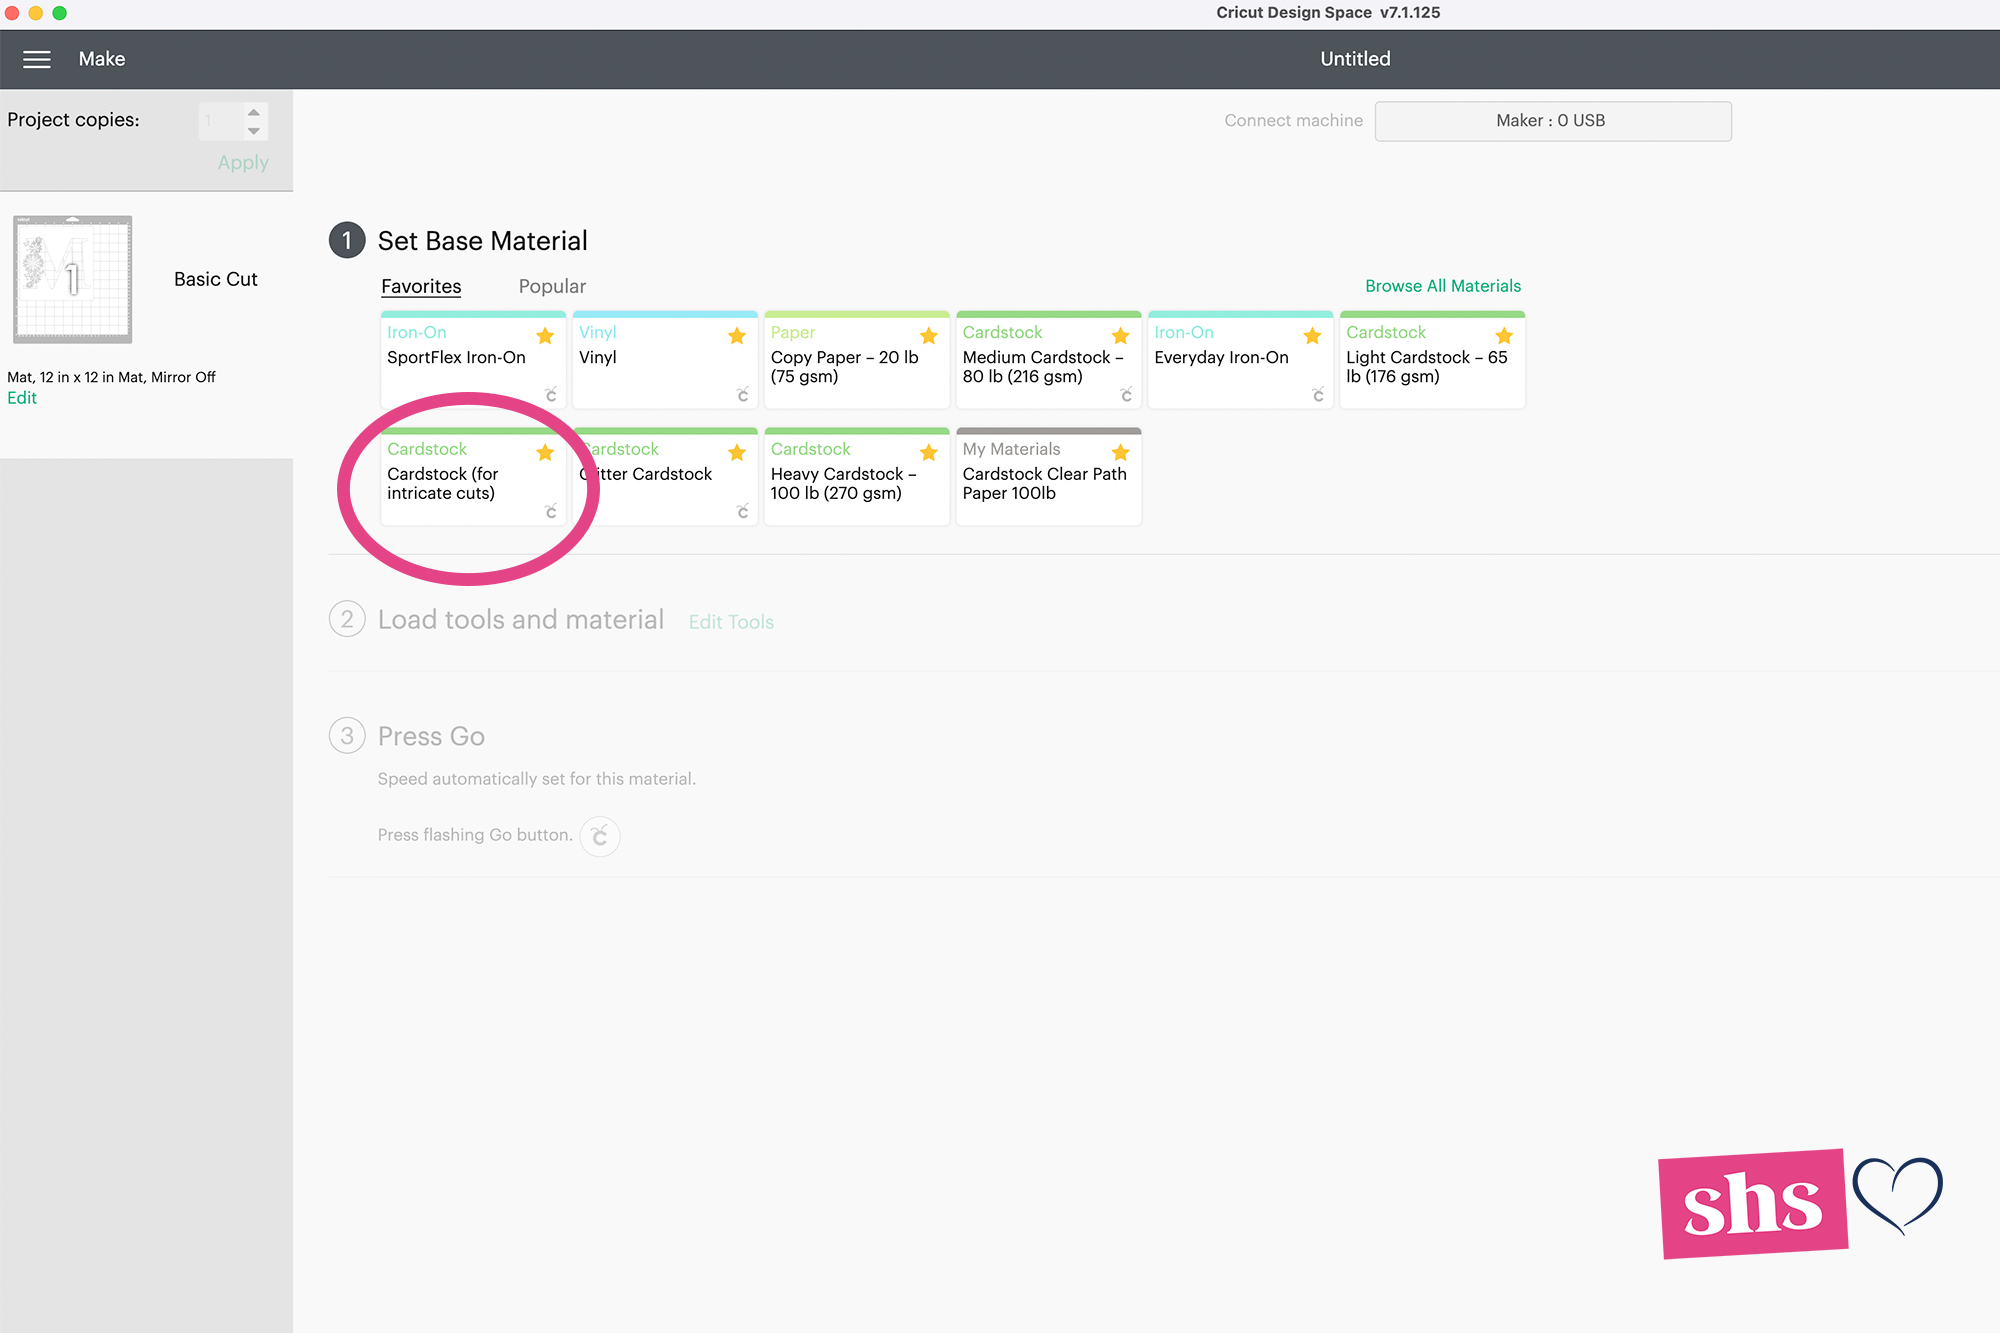2000x1333 pixels.
Task: Click the Project copies number field
Action: tap(221, 121)
